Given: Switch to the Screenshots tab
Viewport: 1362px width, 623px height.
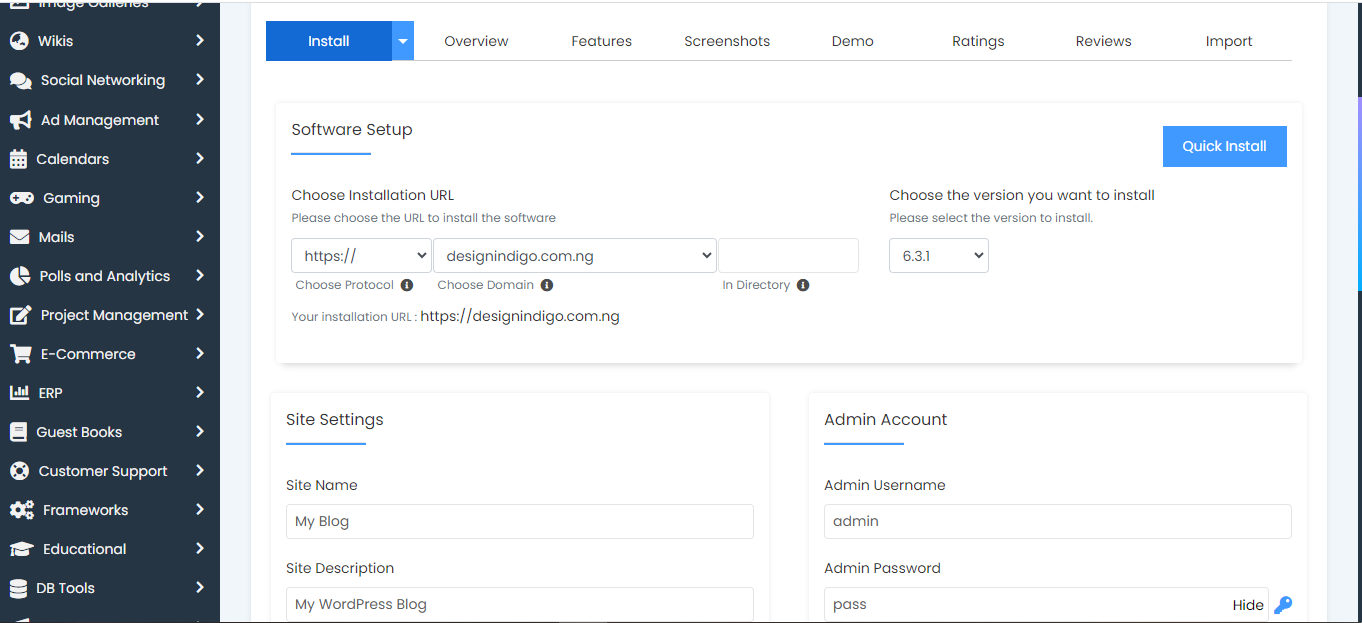Looking at the screenshot, I should point(727,41).
